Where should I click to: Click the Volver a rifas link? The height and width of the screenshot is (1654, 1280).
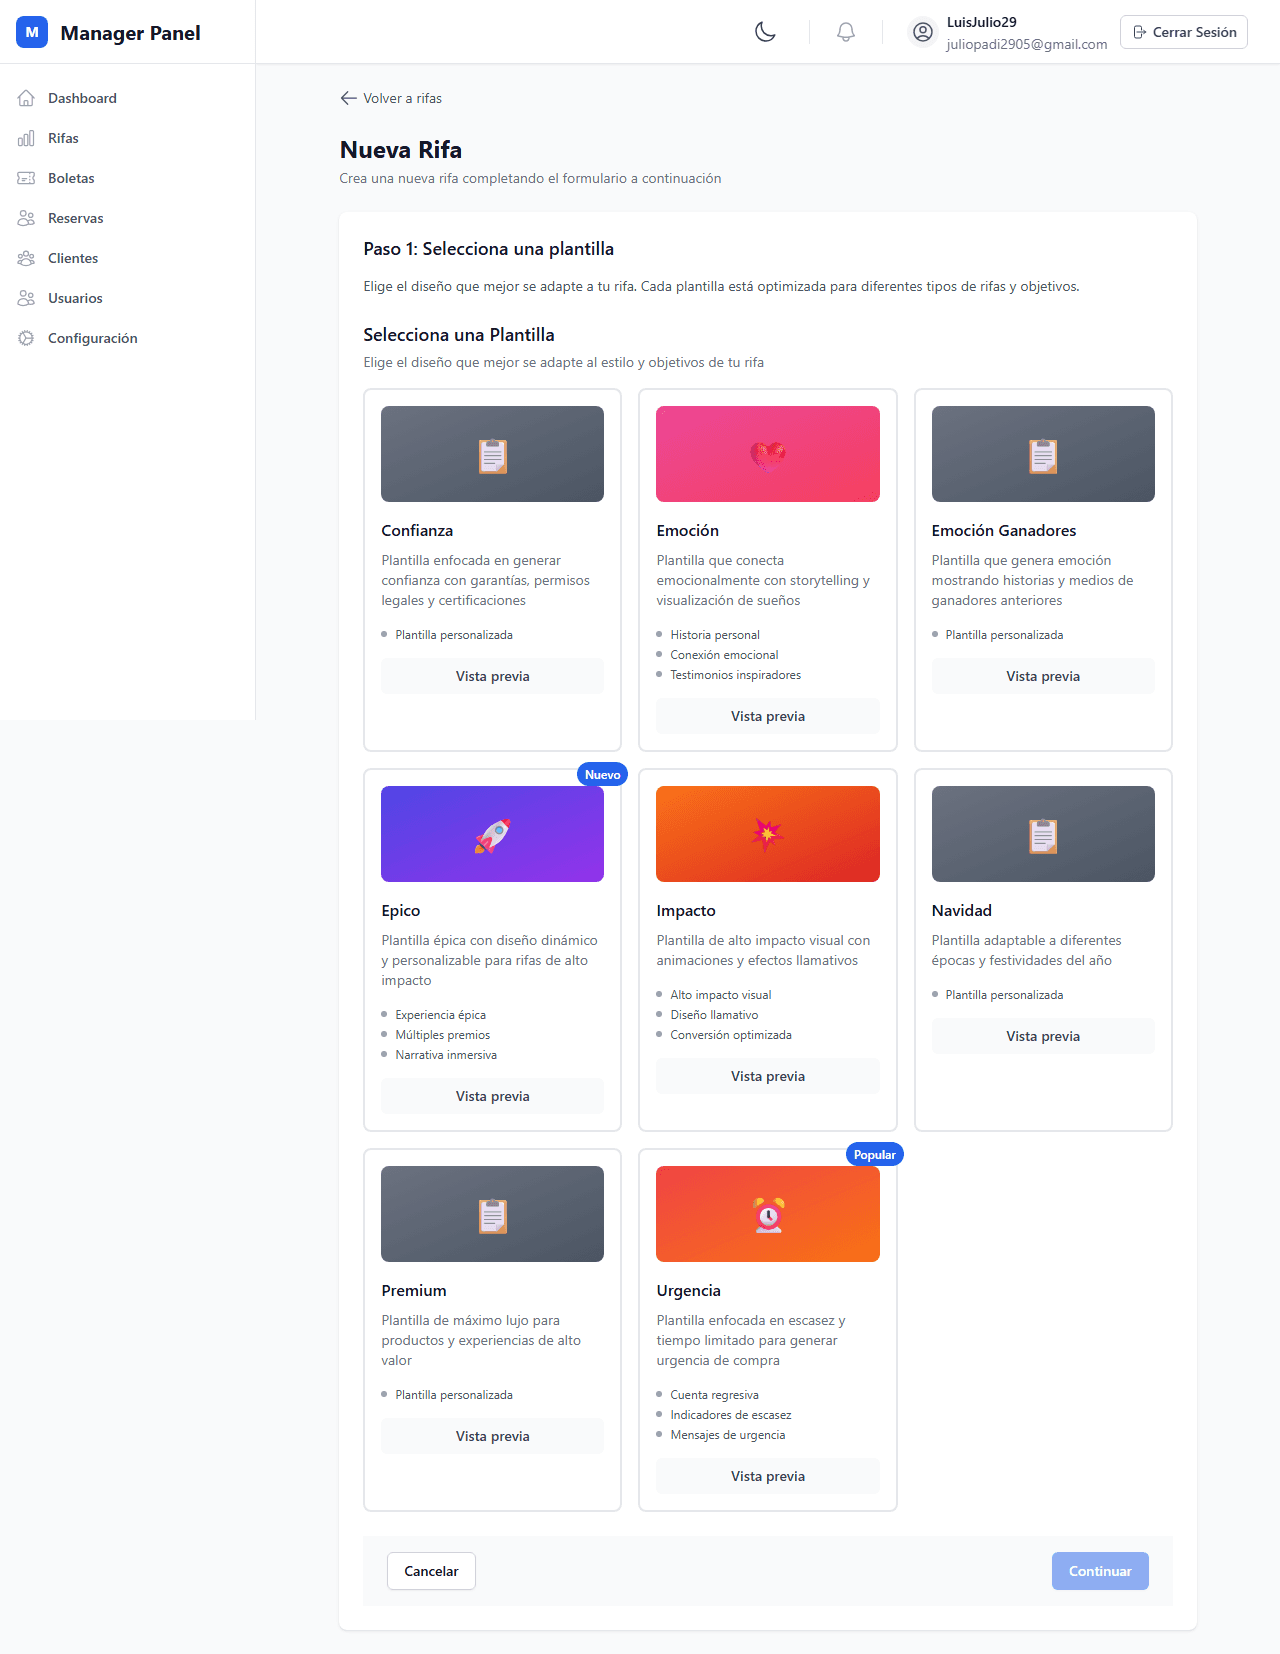[391, 98]
